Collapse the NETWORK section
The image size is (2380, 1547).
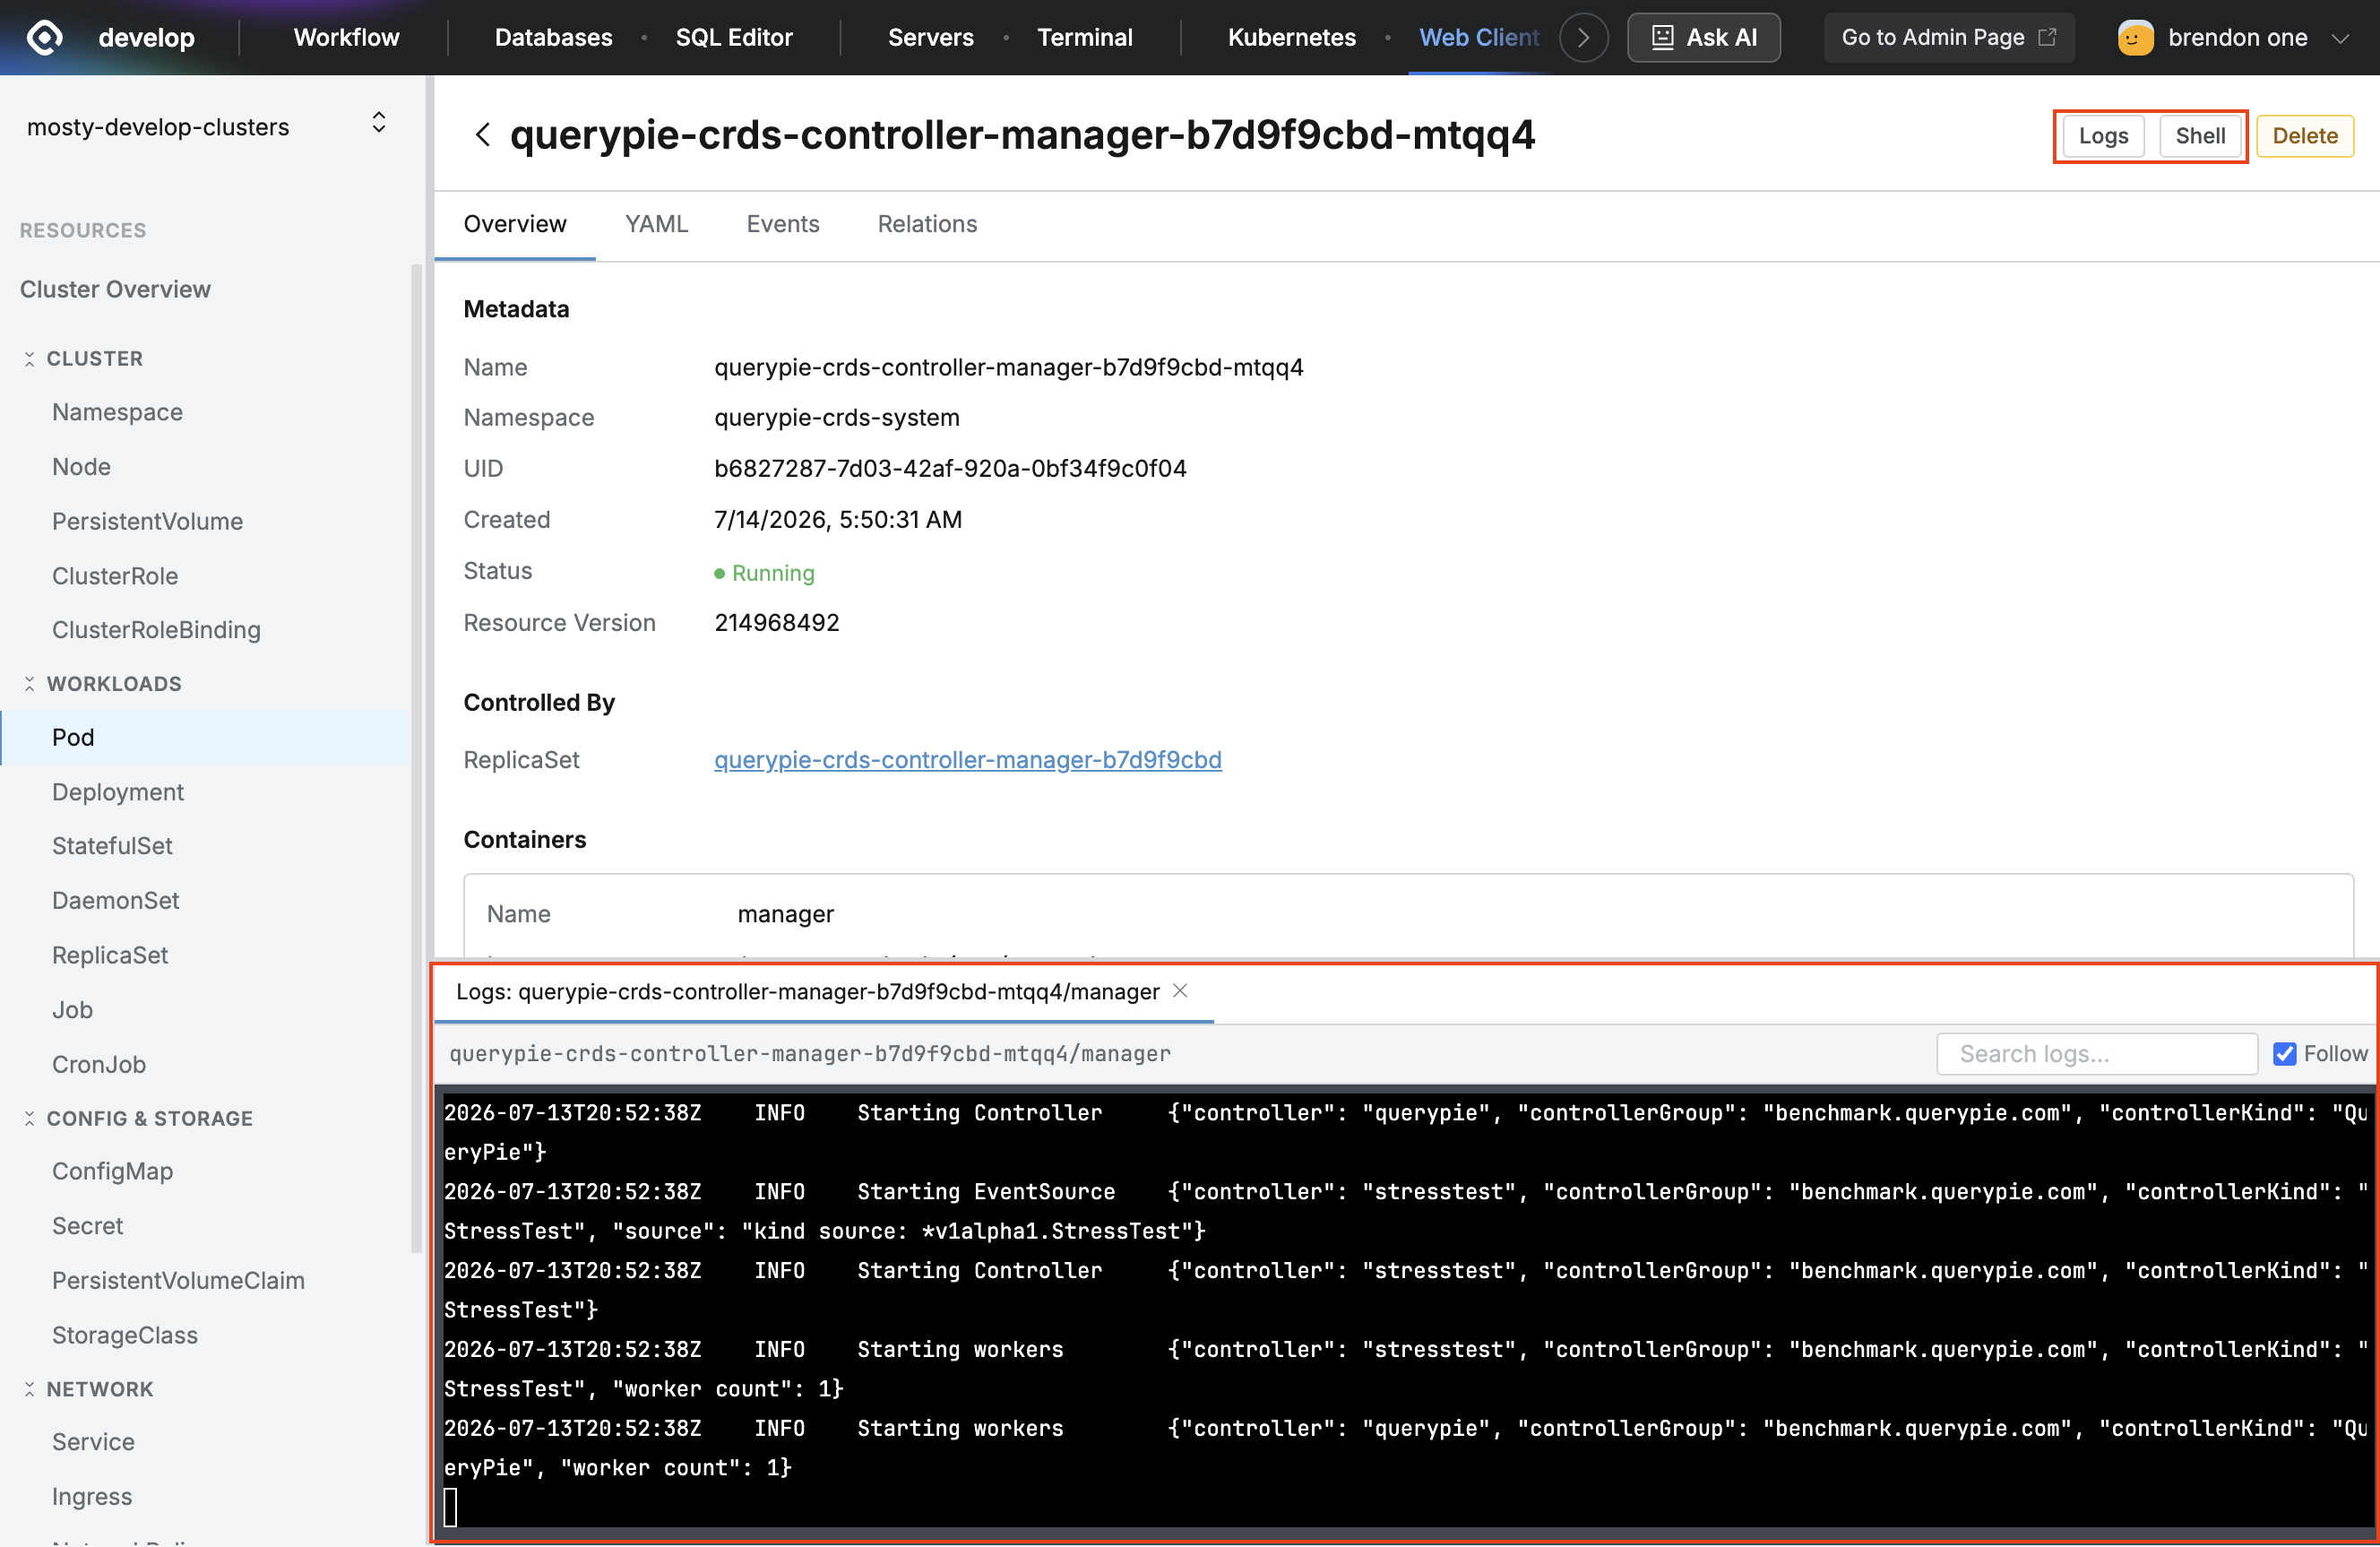tap(29, 1389)
